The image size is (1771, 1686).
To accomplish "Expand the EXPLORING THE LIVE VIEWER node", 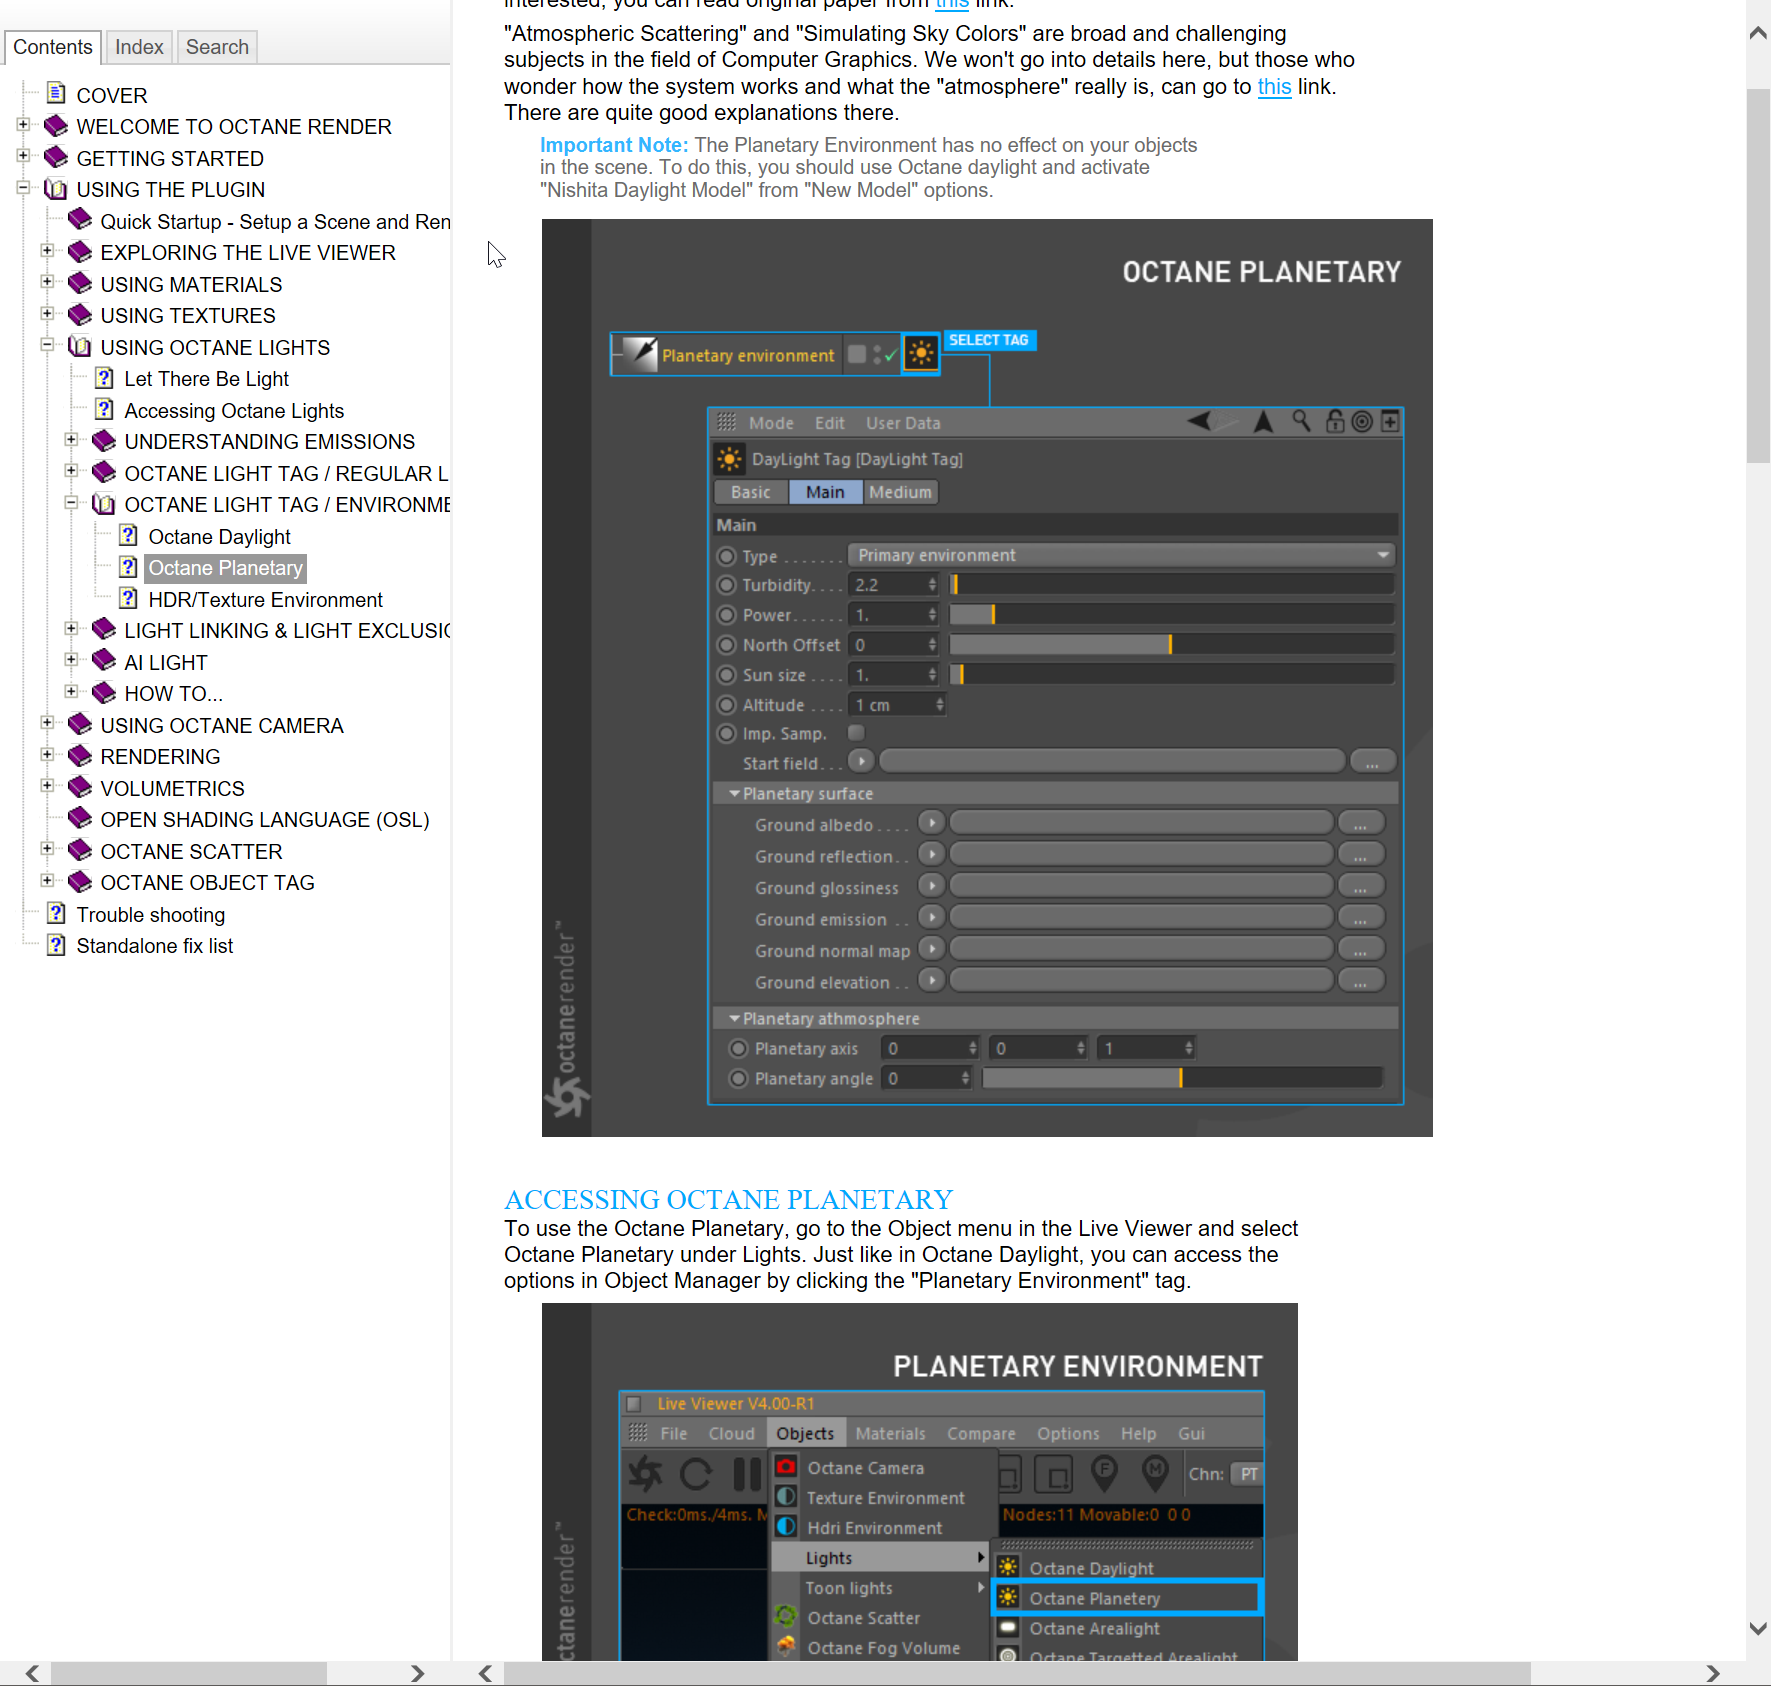I will coord(47,250).
